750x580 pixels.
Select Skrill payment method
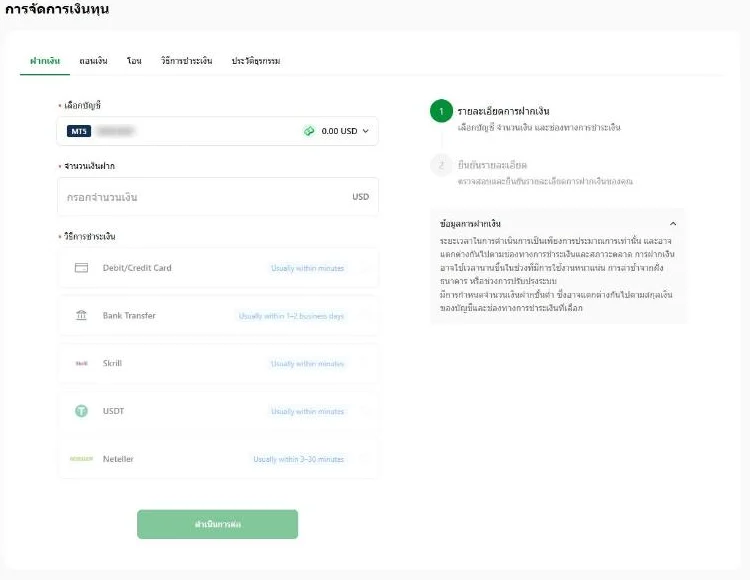coord(218,363)
